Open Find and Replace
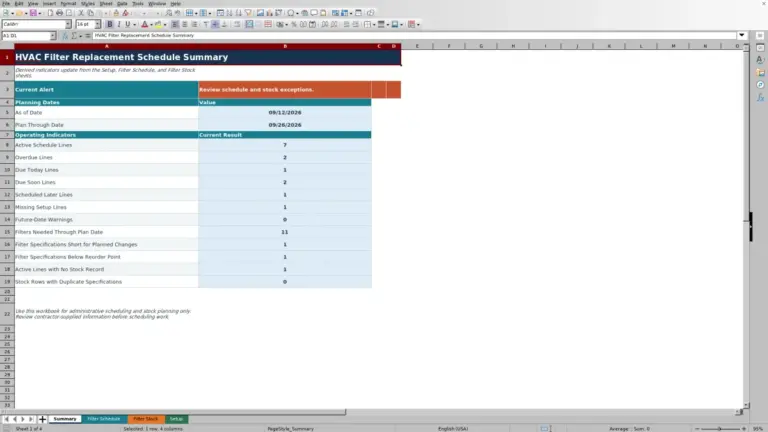 (168, 13)
